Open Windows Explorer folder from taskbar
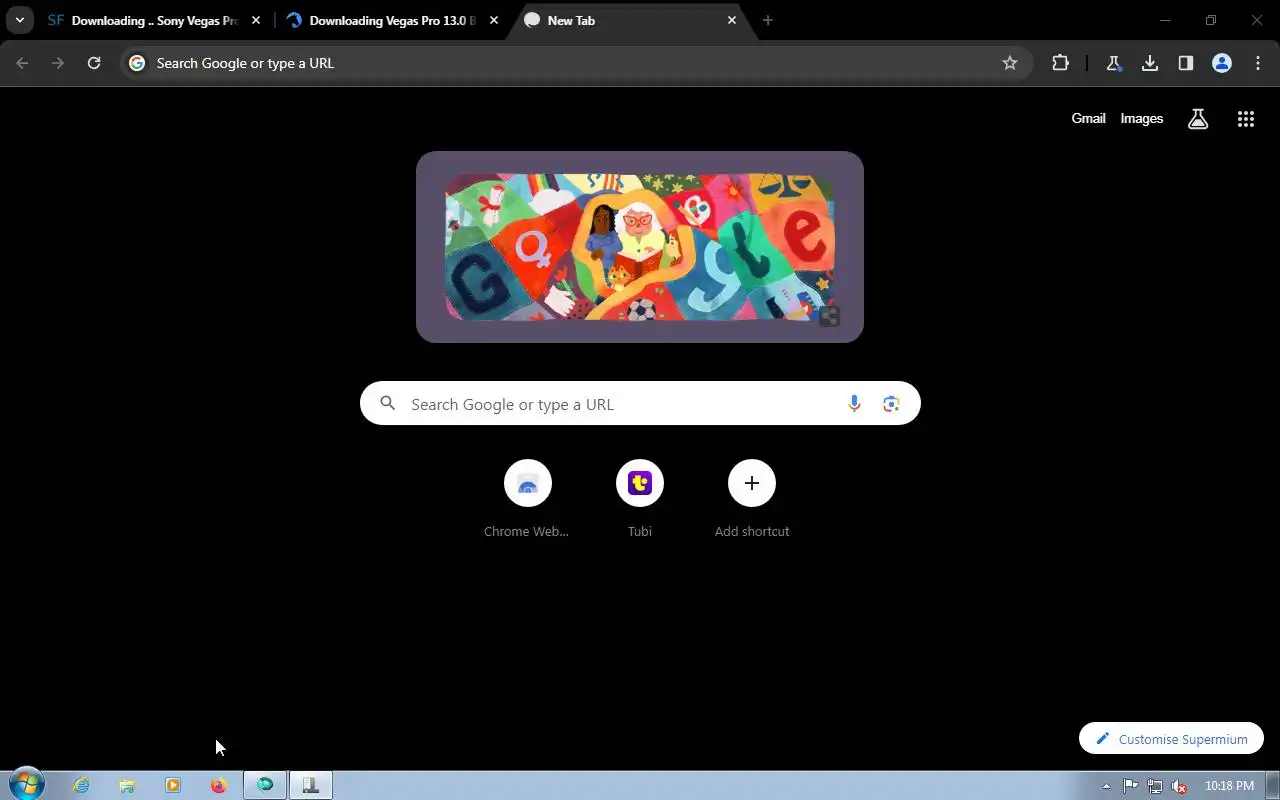 tap(127, 785)
